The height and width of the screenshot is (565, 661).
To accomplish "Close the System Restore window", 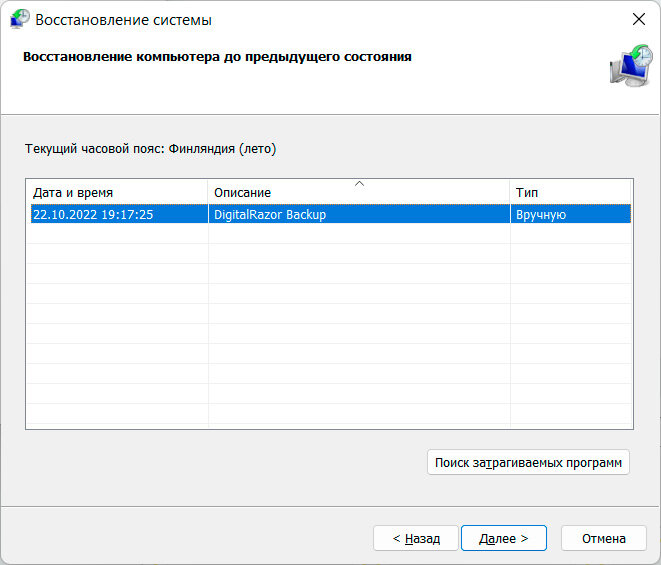I will (x=639, y=19).
